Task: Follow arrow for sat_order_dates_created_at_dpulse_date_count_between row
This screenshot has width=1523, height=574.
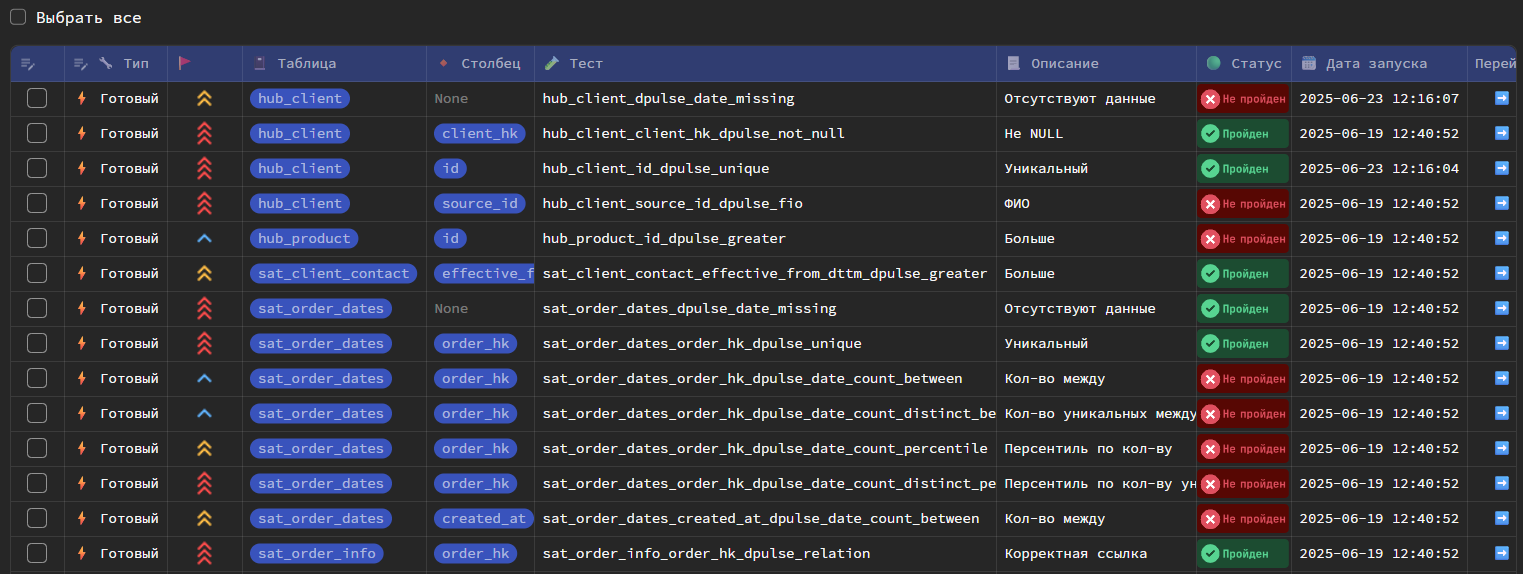Action: [1501, 518]
